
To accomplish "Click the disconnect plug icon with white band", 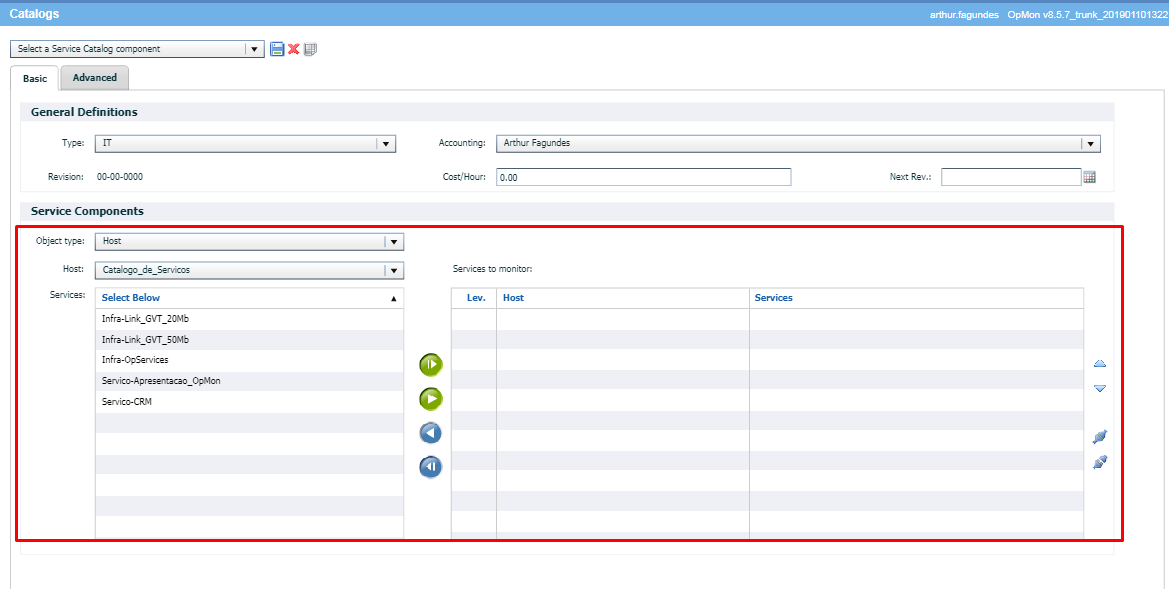I will pos(1100,462).
